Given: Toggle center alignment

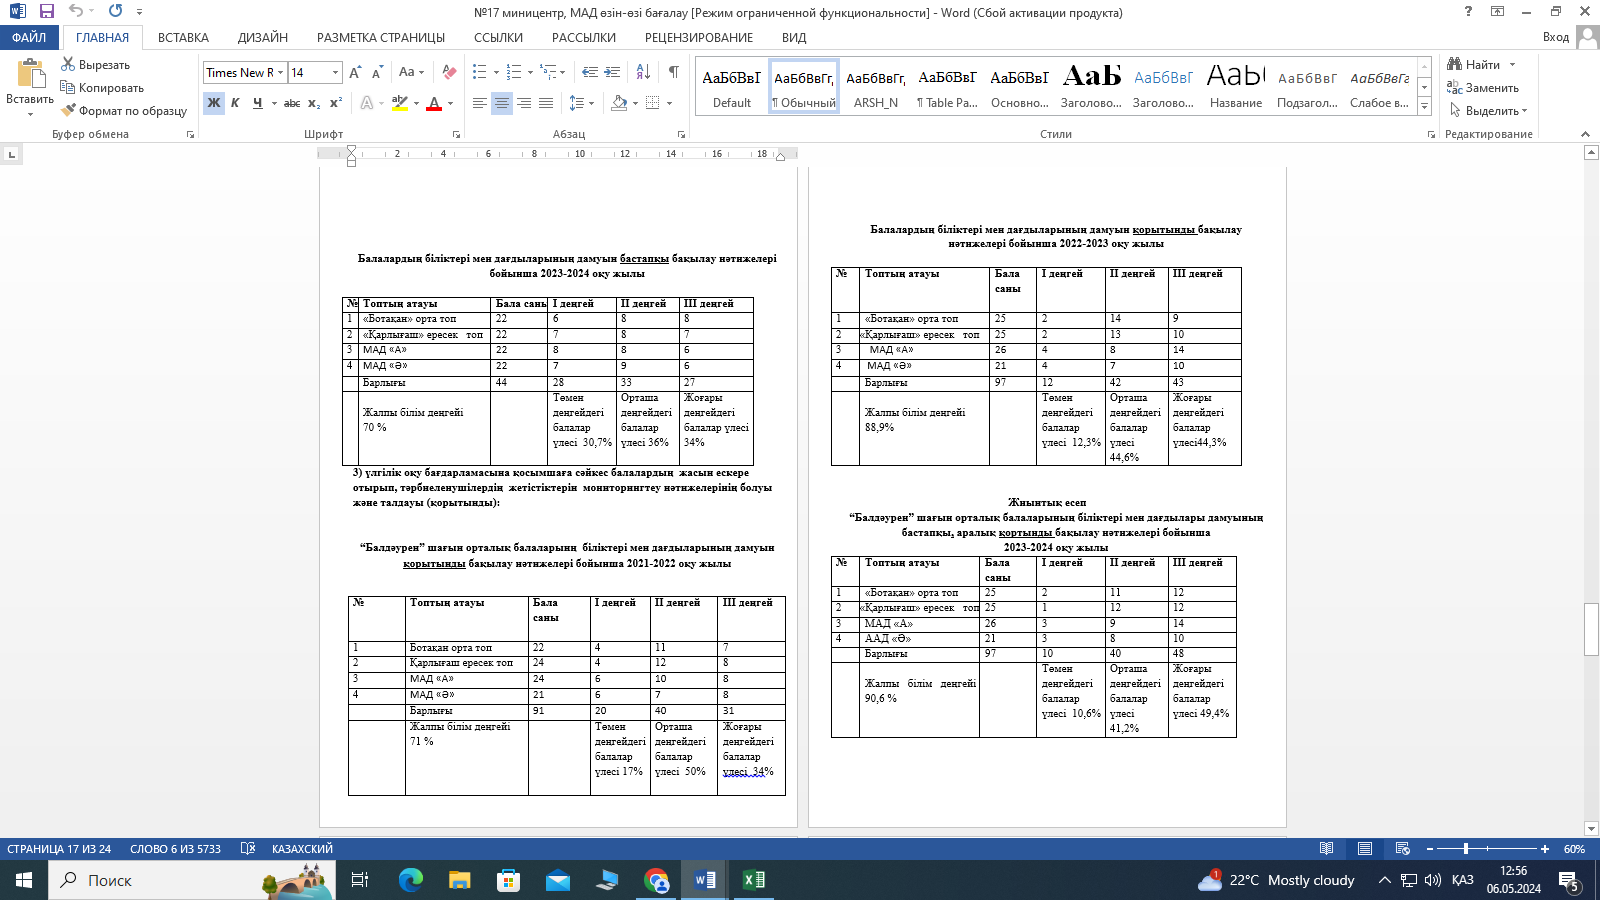Looking at the screenshot, I should point(502,103).
